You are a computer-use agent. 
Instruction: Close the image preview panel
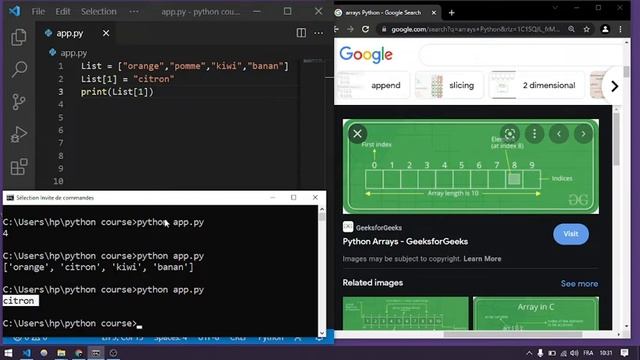click(358, 133)
